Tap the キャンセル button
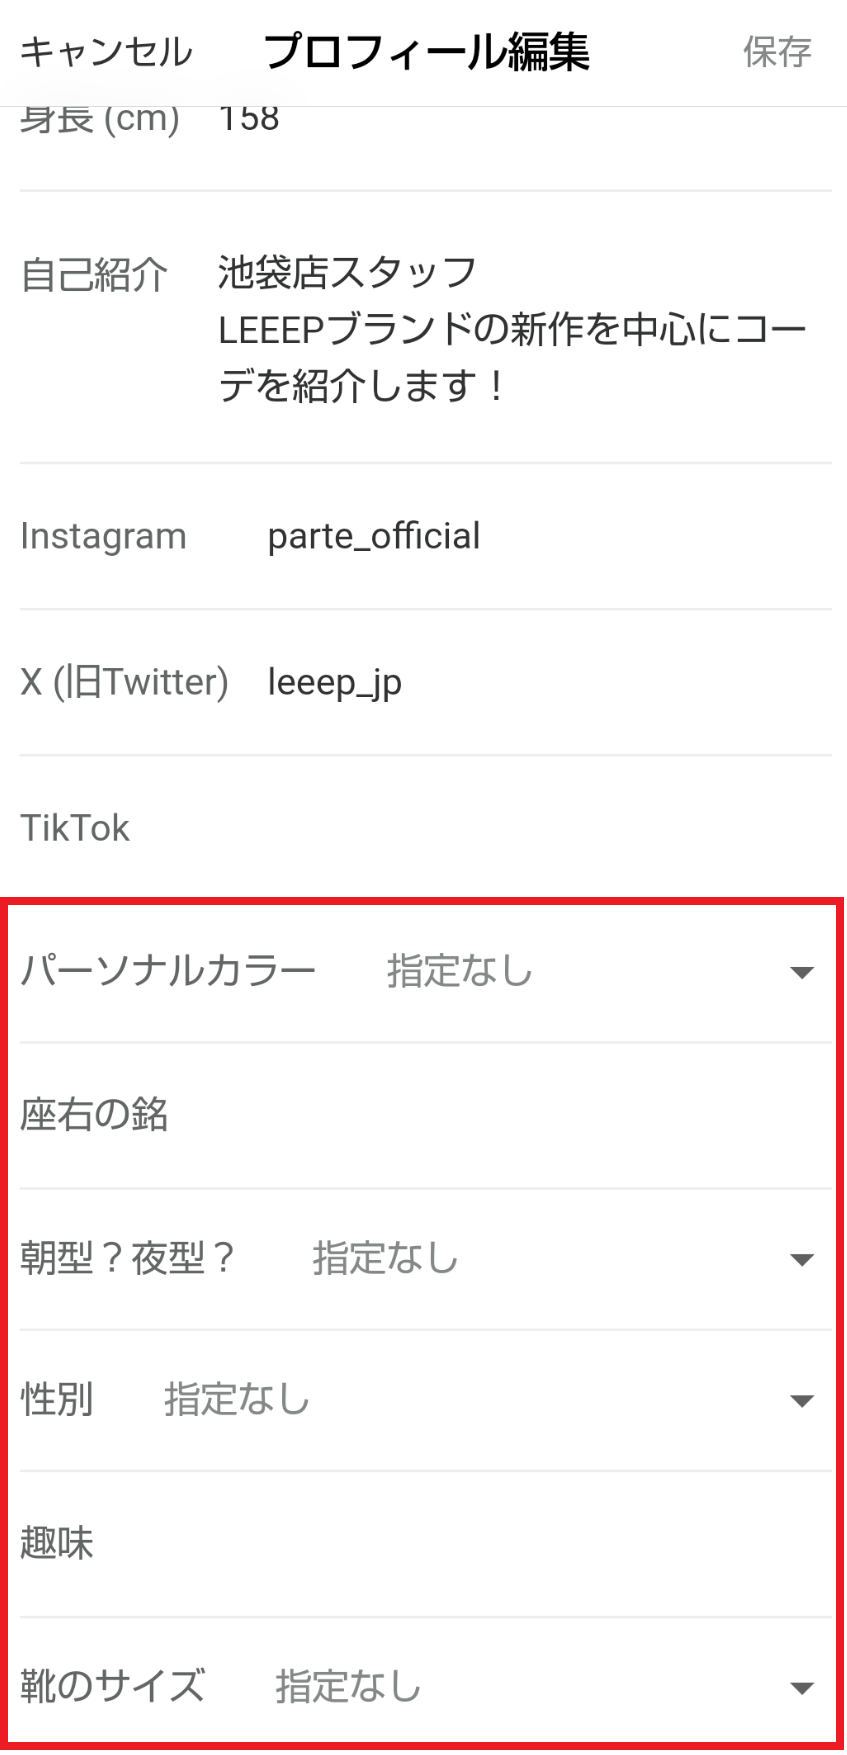Screen dimensions: 847x1755 click(x=106, y=52)
